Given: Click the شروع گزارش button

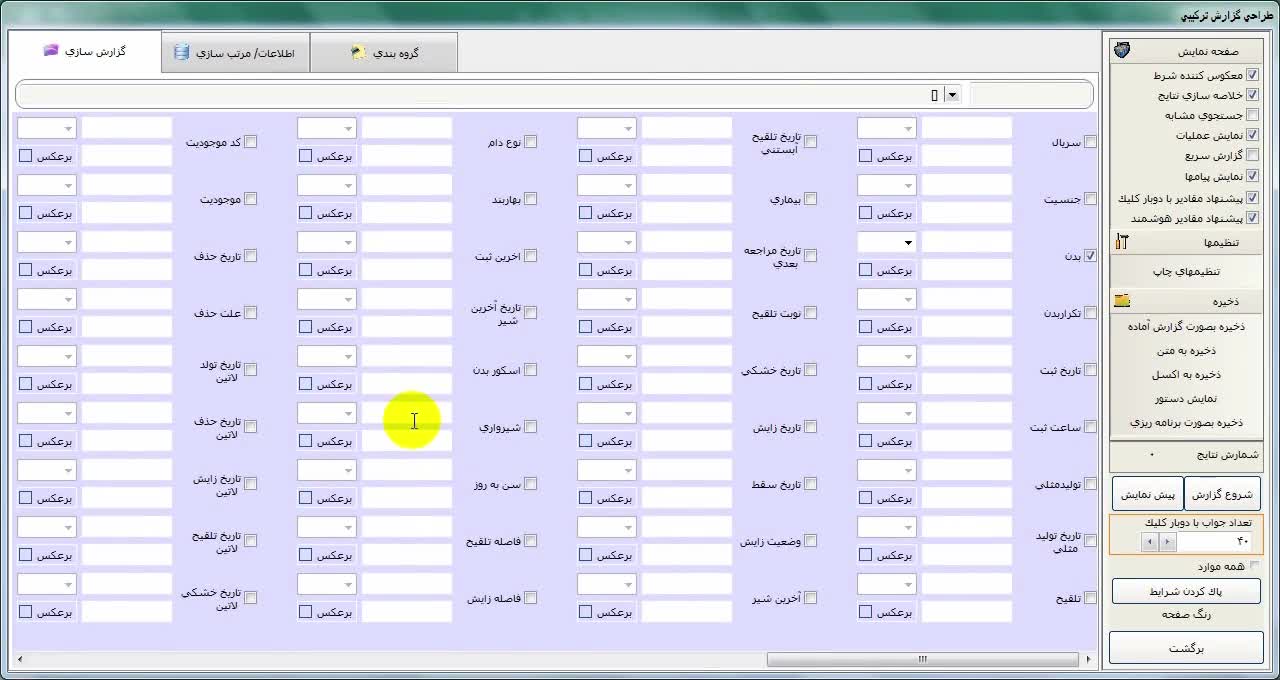Looking at the screenshot, I should click(1222, 494).
